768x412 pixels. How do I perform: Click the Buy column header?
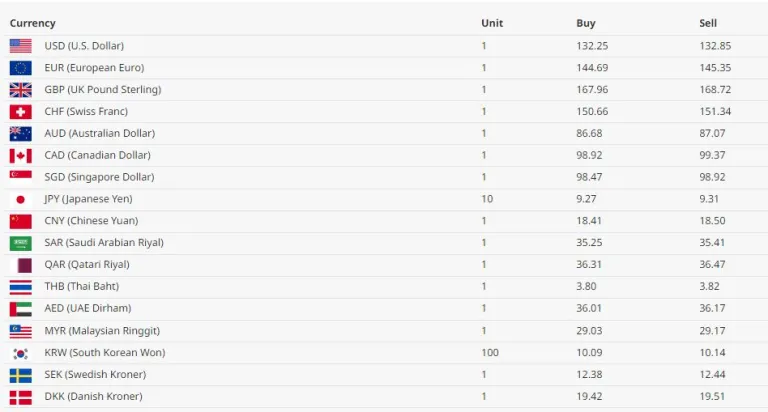[x=586, y=23]
